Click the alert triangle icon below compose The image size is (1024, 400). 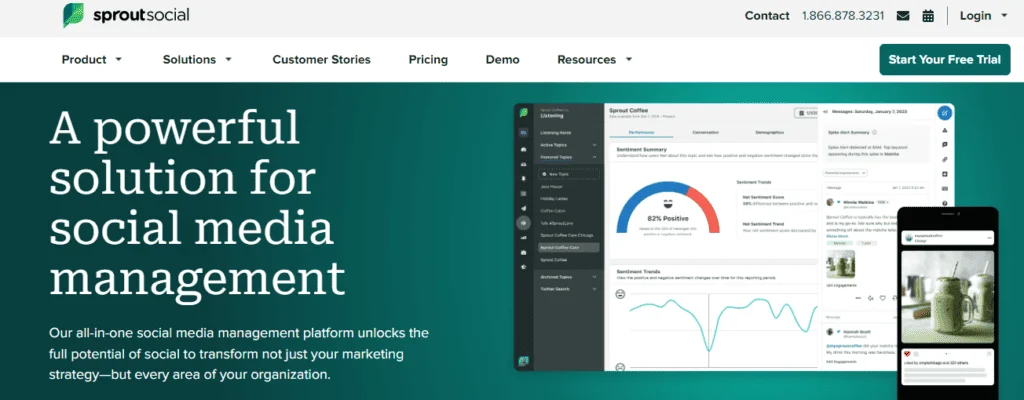945,130
